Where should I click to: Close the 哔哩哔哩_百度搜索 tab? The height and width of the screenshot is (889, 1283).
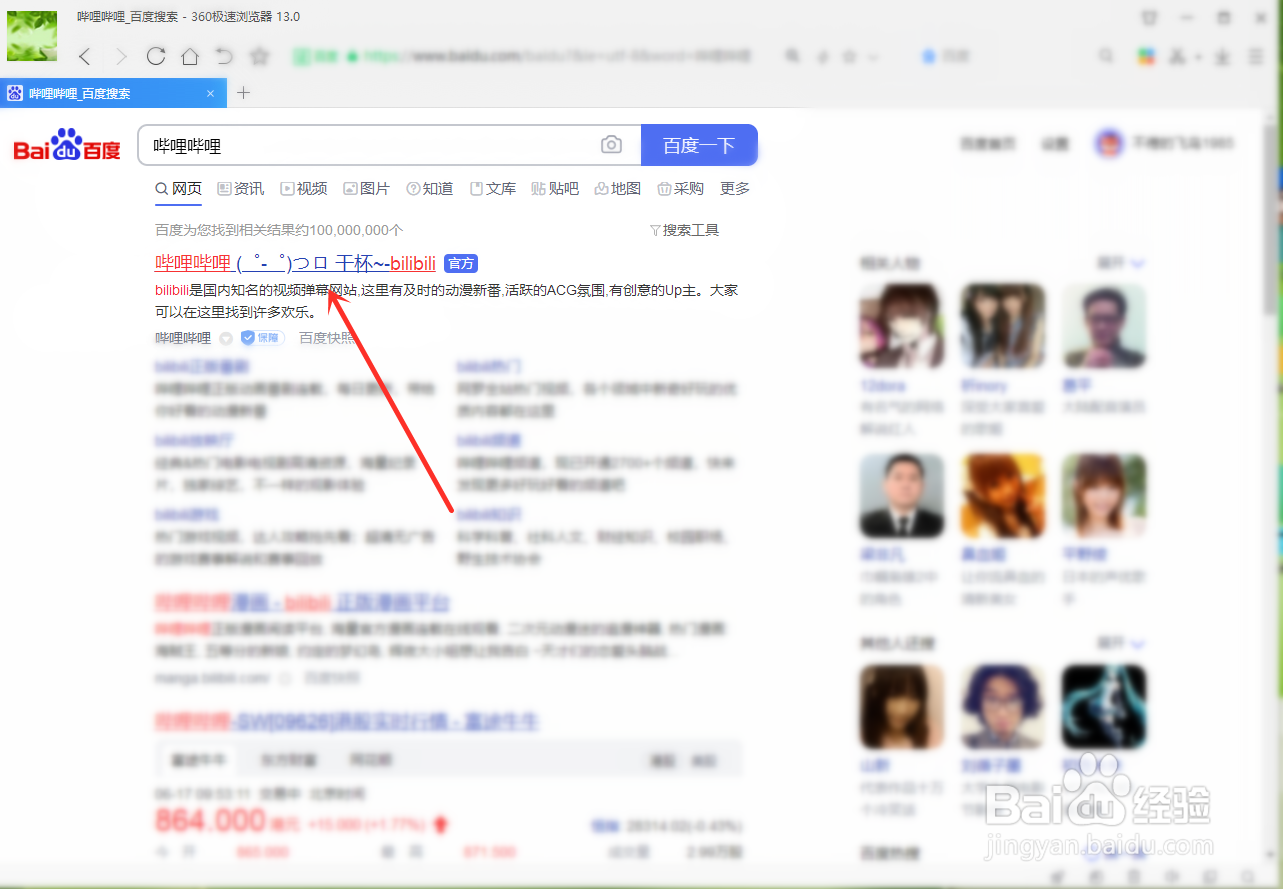click(x=210, y=93)
